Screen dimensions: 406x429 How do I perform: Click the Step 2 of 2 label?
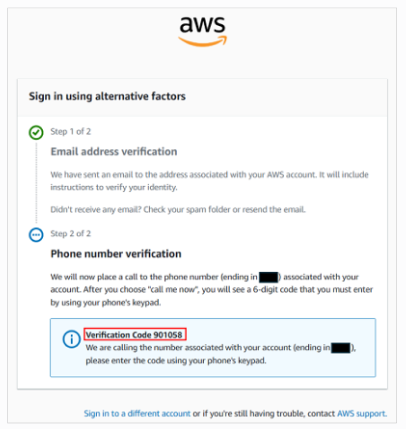click(x=71, y=233)
